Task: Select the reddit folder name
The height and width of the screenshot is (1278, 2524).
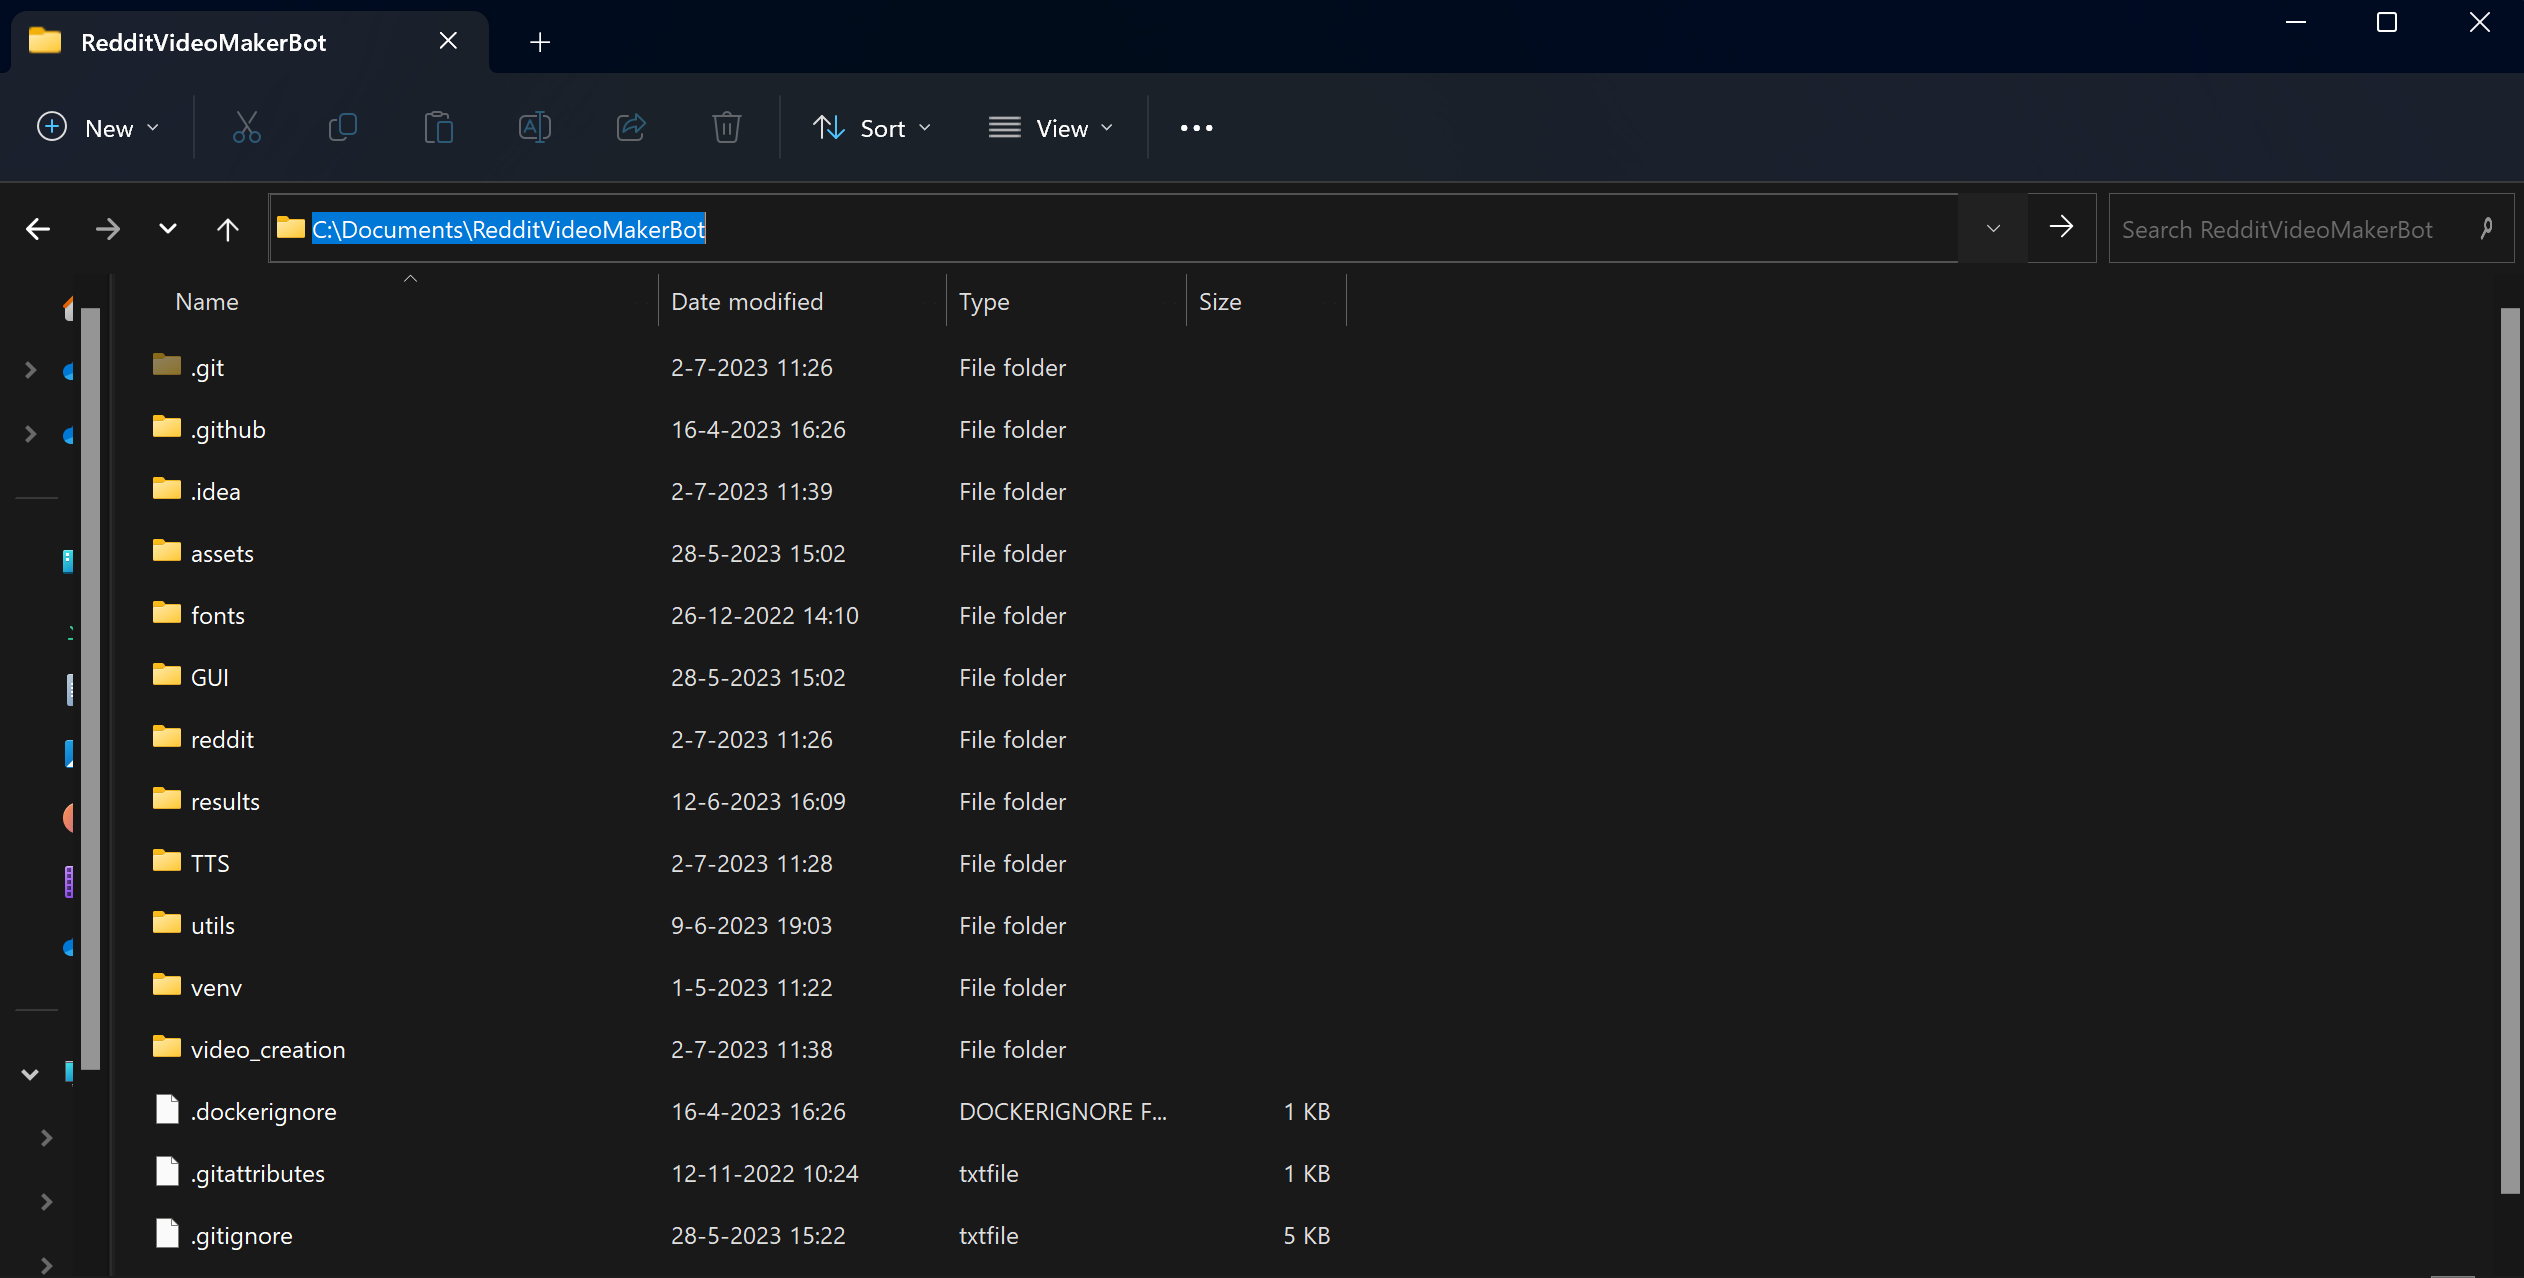Action: (x=222, y=740)
